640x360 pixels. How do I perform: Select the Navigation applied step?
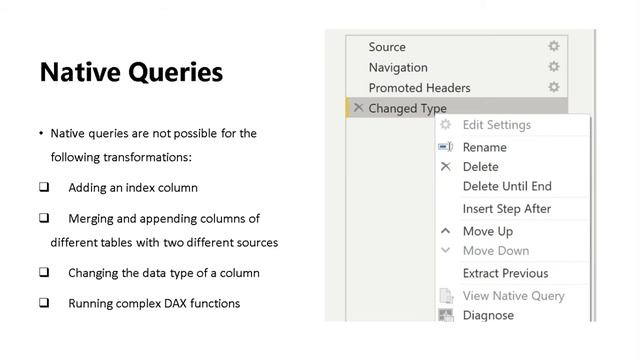(457, 67)
